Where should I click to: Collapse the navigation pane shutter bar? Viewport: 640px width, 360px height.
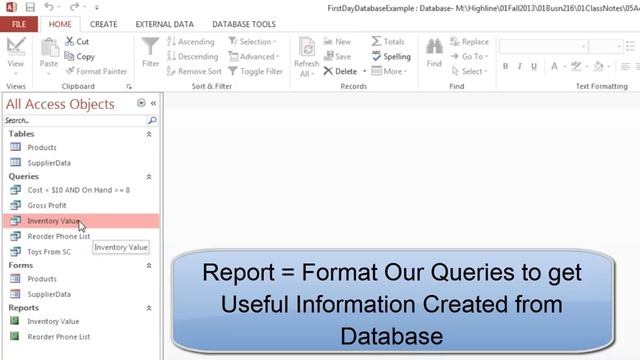[153, 103]
